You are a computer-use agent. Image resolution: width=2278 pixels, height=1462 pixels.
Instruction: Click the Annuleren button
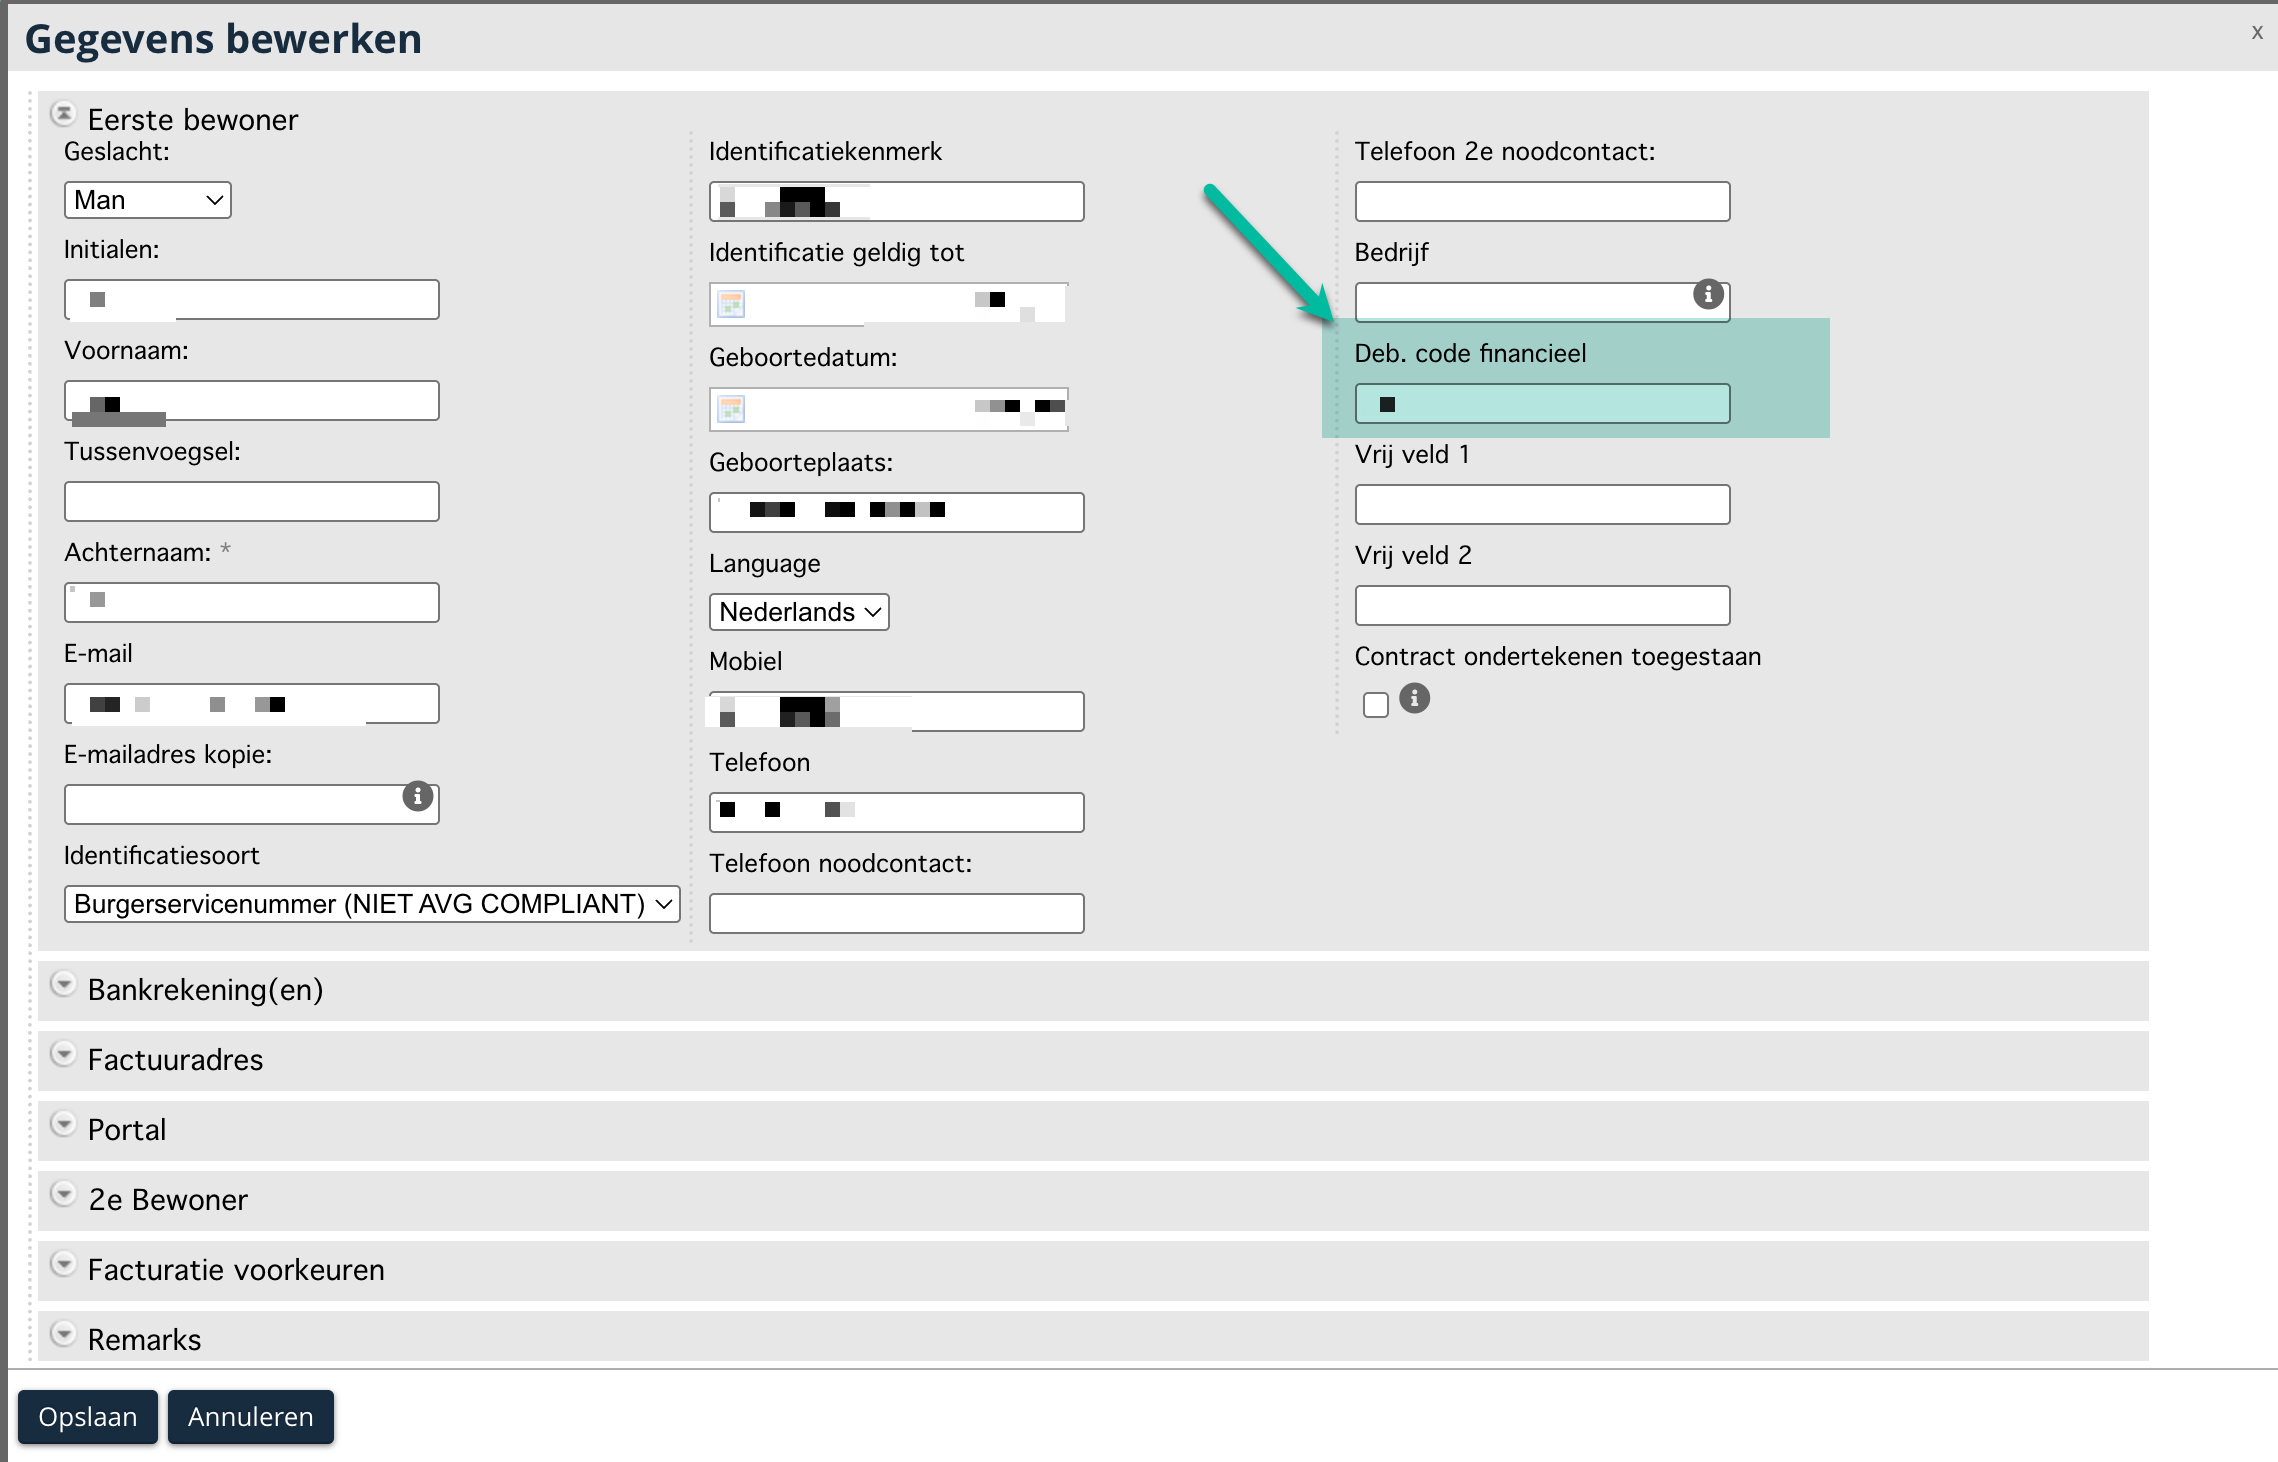(x=250, y=1417)
